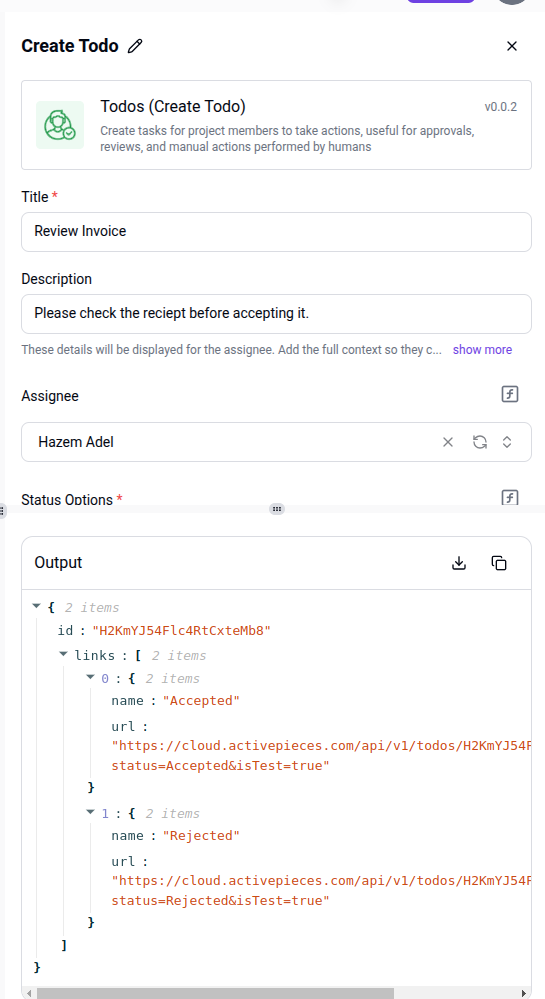Click the Description input field
This screenshot has height=999, width=545.
(x=276, y=313)
